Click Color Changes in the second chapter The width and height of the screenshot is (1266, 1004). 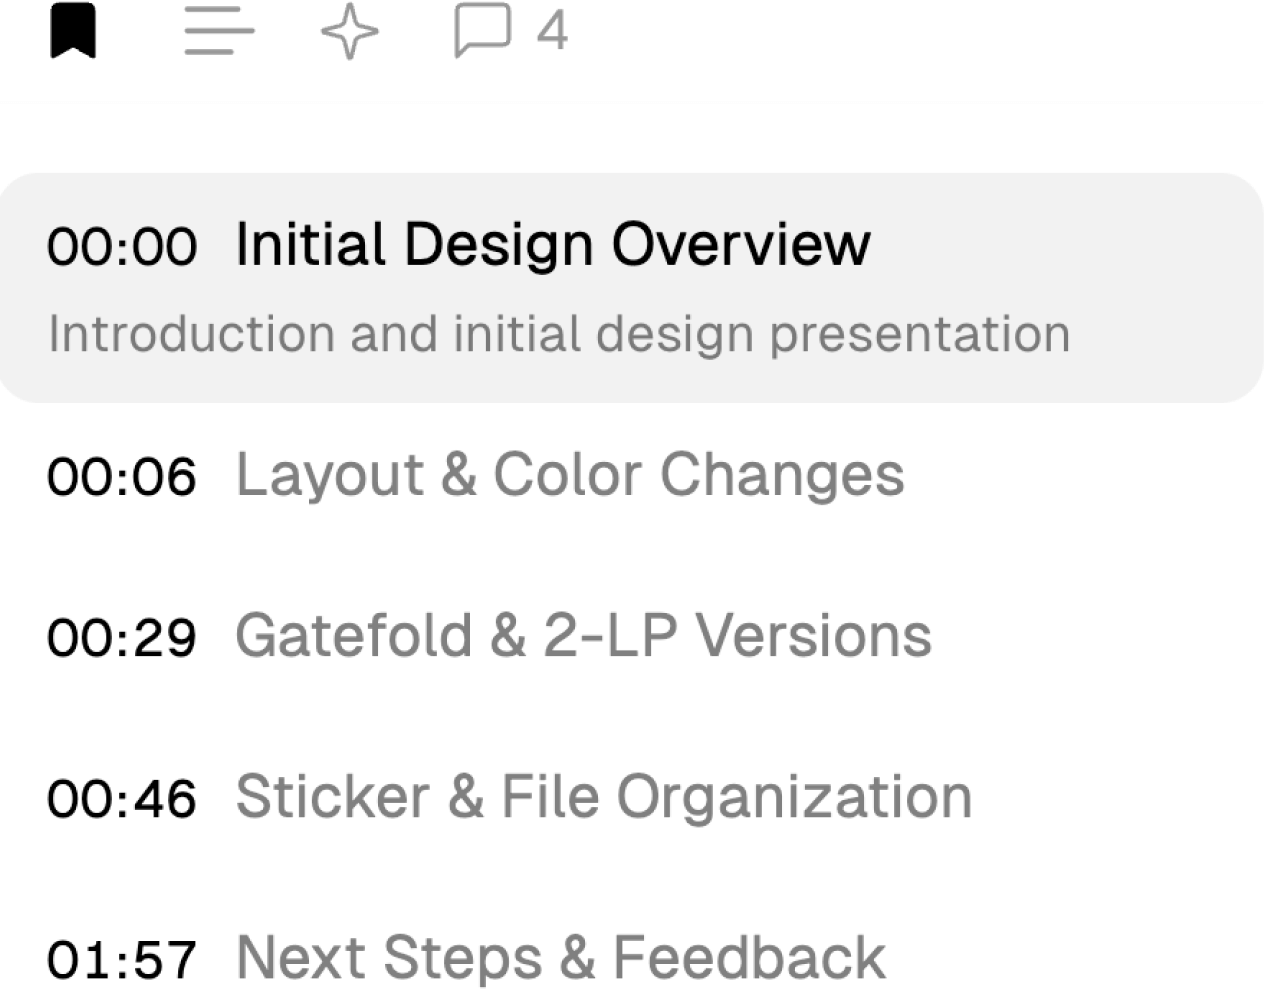(x=699, y=474)
